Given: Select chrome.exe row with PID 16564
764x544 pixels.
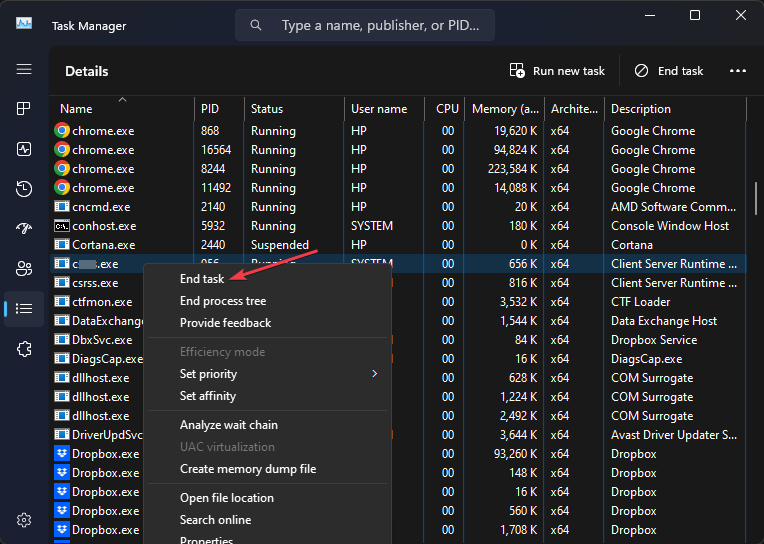Looking at the screenshot, I should 397,150.
